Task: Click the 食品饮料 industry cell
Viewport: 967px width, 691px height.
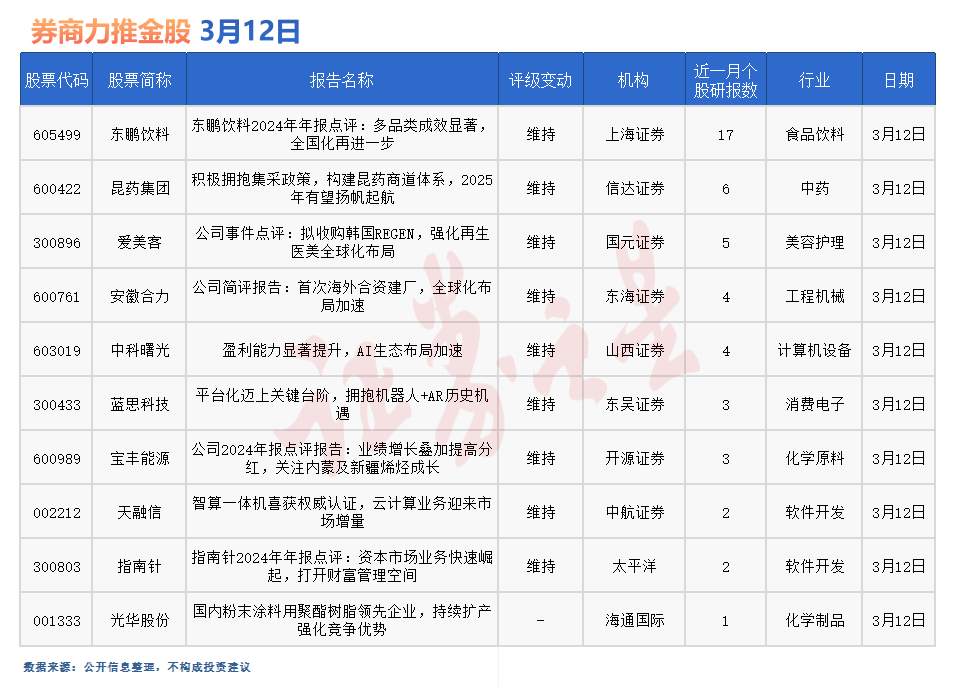Action: tap(815, 134)
